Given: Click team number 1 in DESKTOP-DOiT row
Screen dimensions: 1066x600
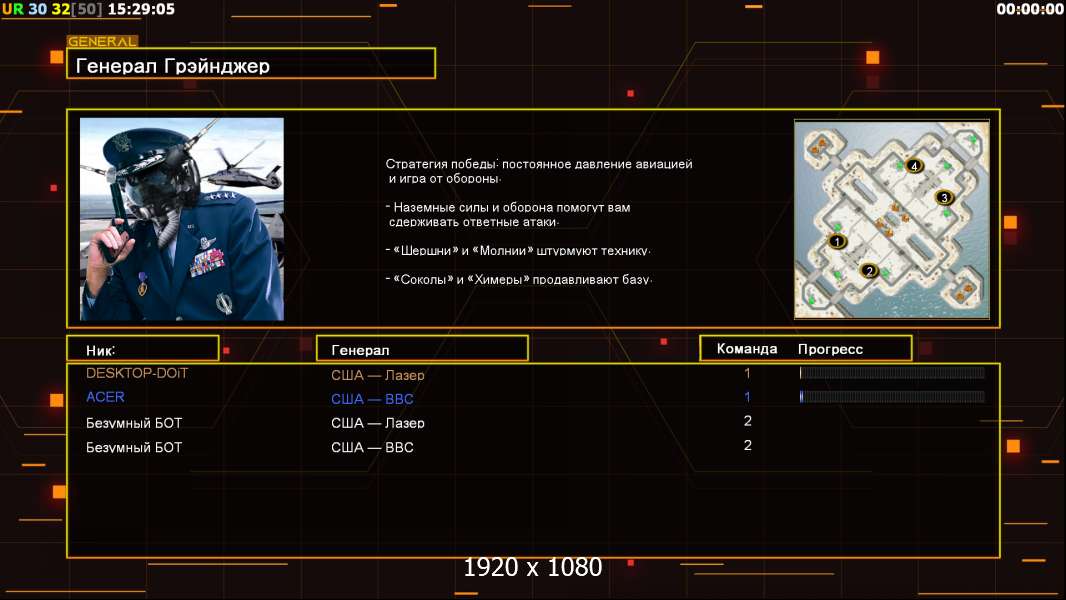Looking at the screenshot, I should 747,373.
